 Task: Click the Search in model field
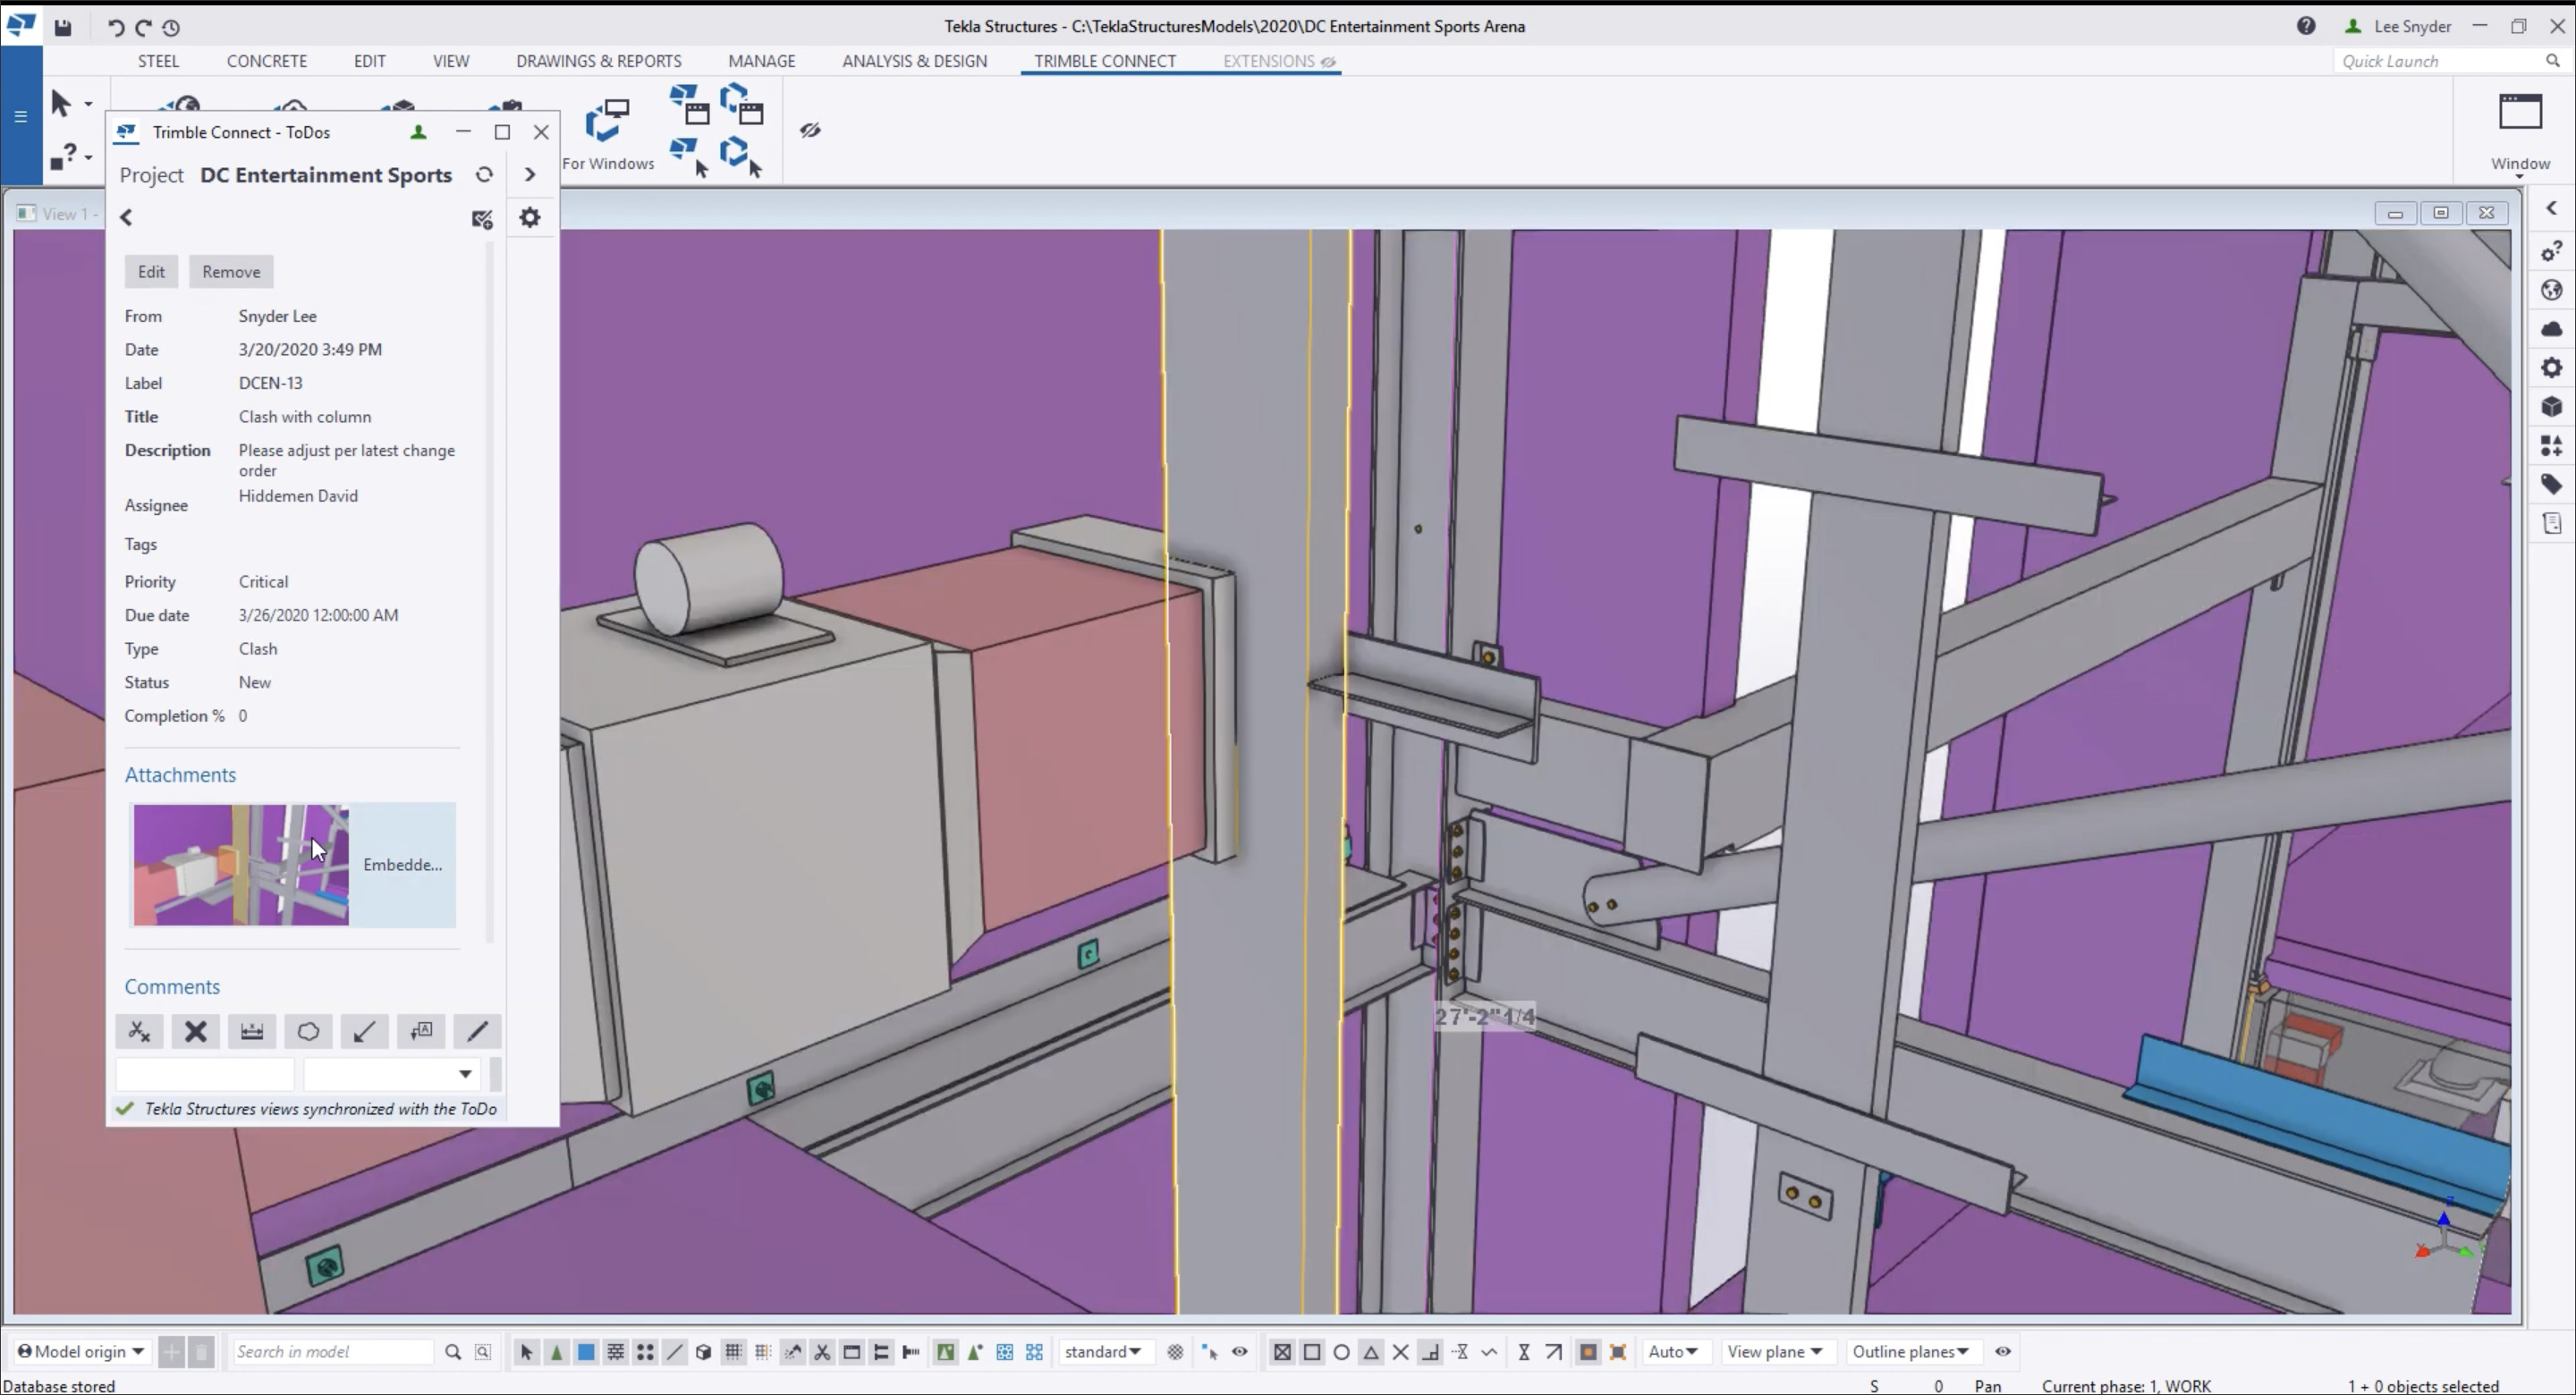coord(334,1352)
